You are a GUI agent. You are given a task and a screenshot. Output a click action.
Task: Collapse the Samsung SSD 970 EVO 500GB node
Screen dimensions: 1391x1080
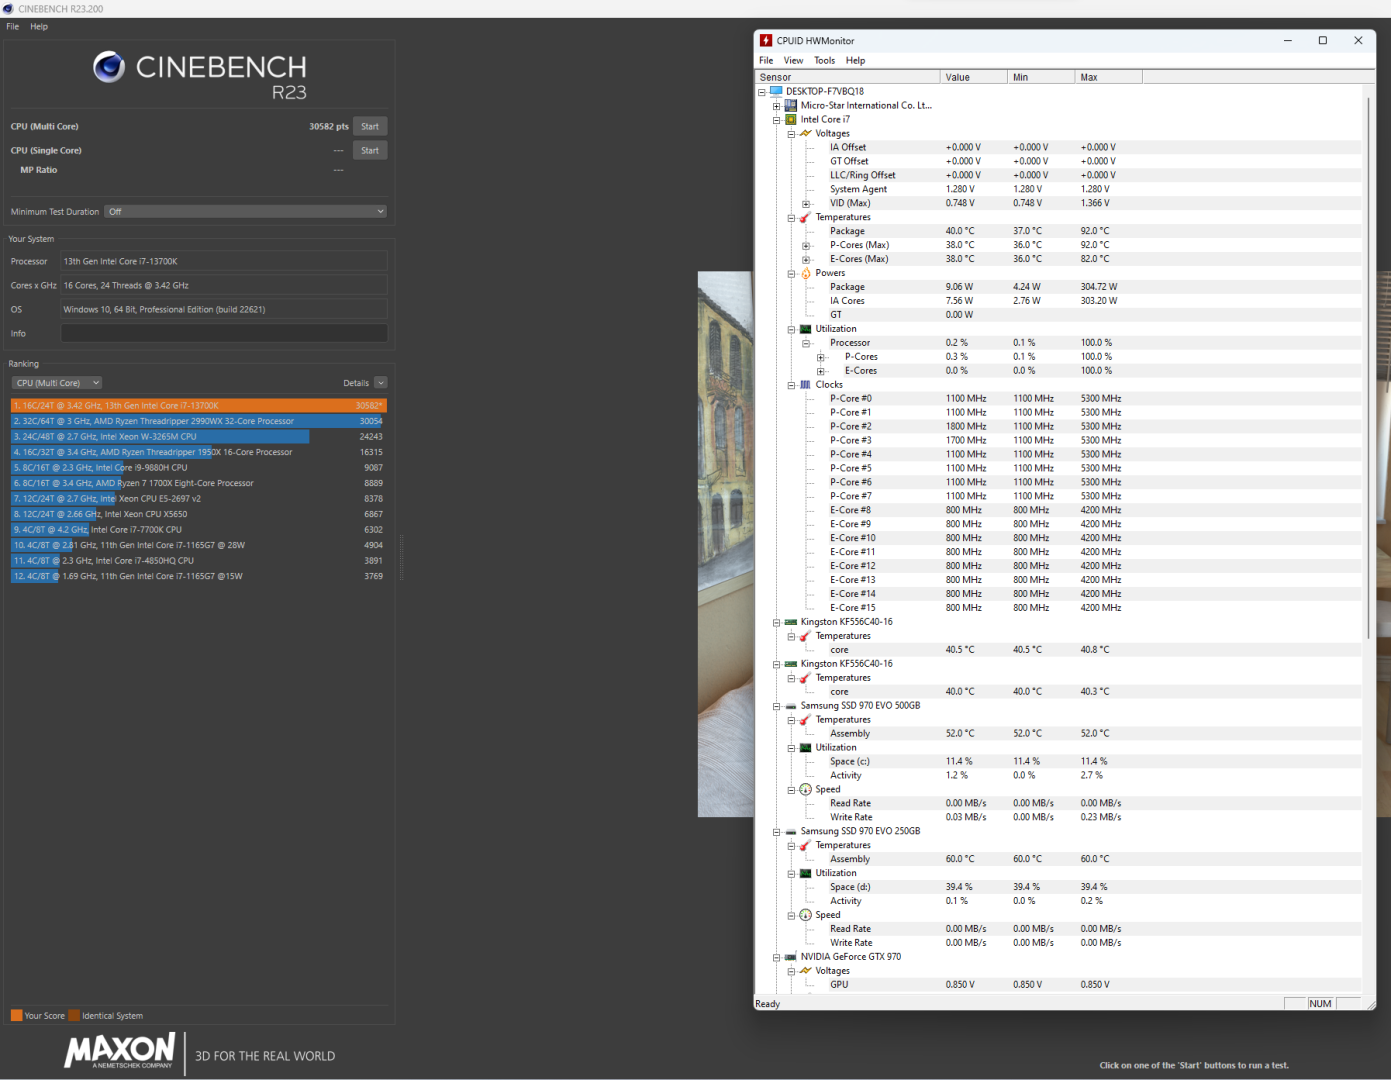[x=776, y=706]
